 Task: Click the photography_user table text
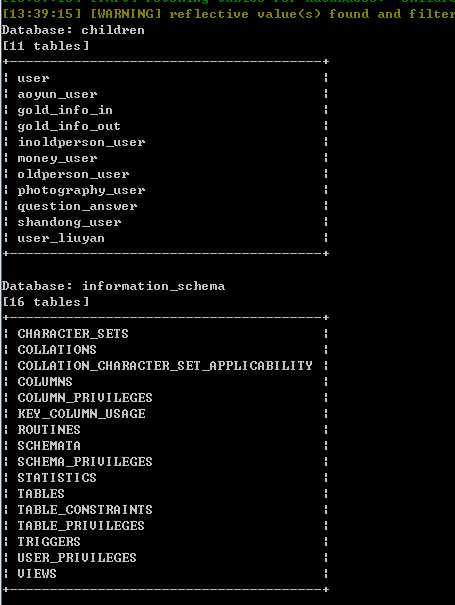[x=81, y=191]
